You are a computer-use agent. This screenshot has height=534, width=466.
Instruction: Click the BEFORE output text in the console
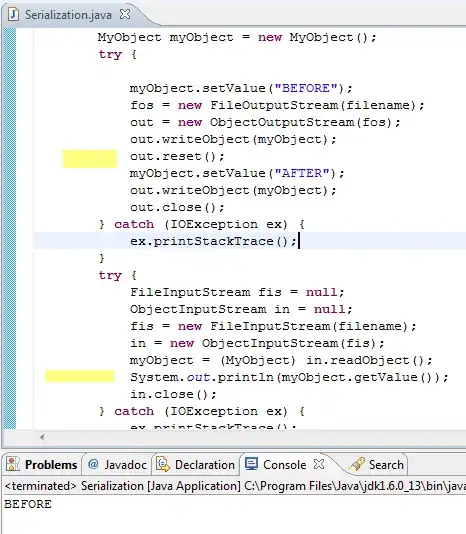tap(28, 504)
